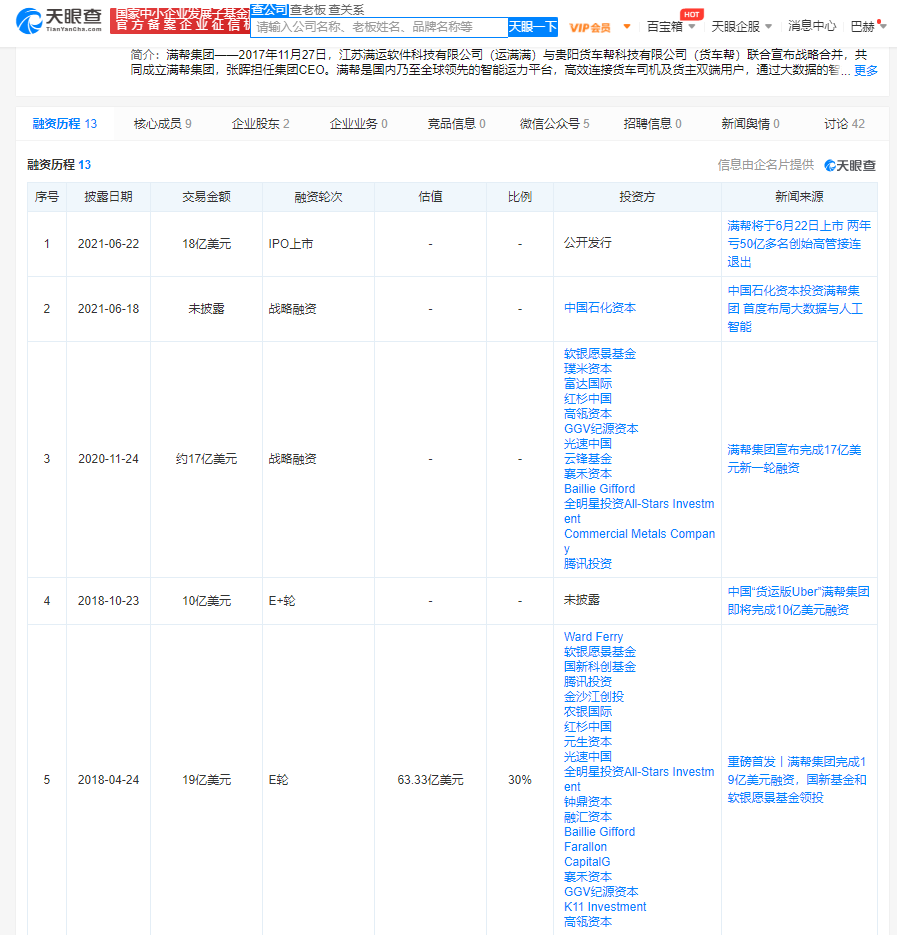
Task: Open the 企业股东 tab
Action: point(260,123)
